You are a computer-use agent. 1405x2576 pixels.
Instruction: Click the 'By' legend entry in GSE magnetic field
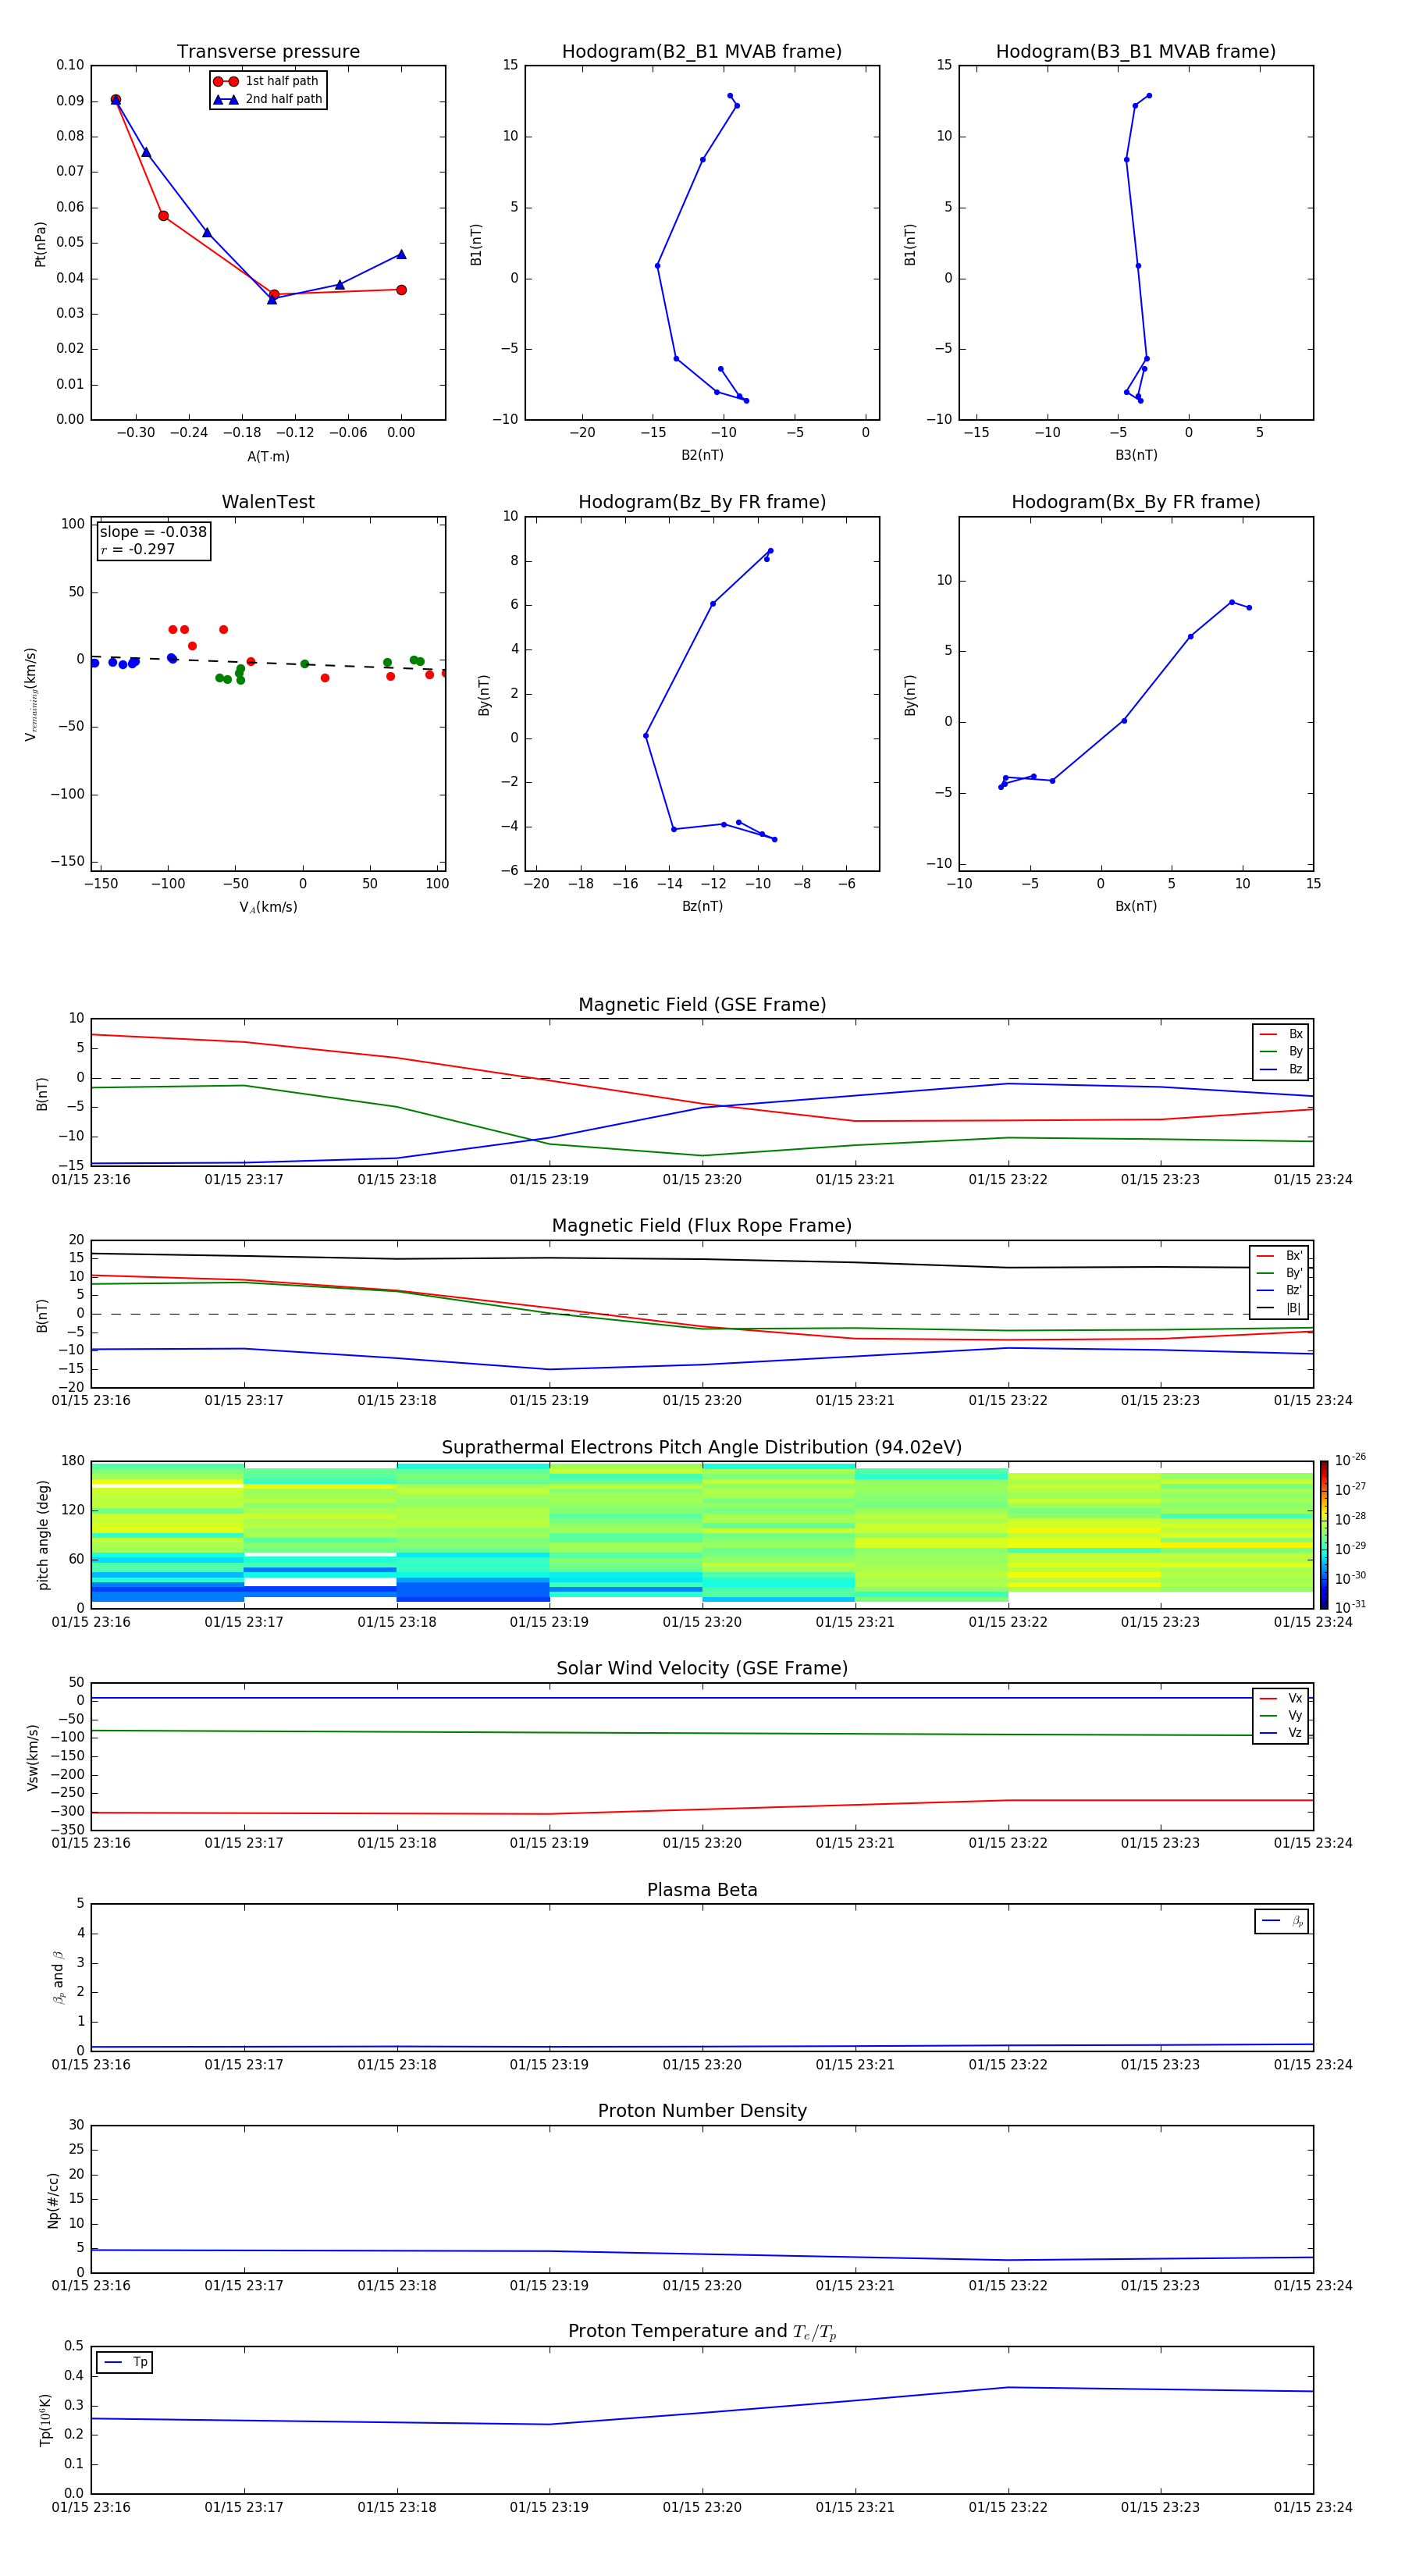click(x=1281, y=1051)
